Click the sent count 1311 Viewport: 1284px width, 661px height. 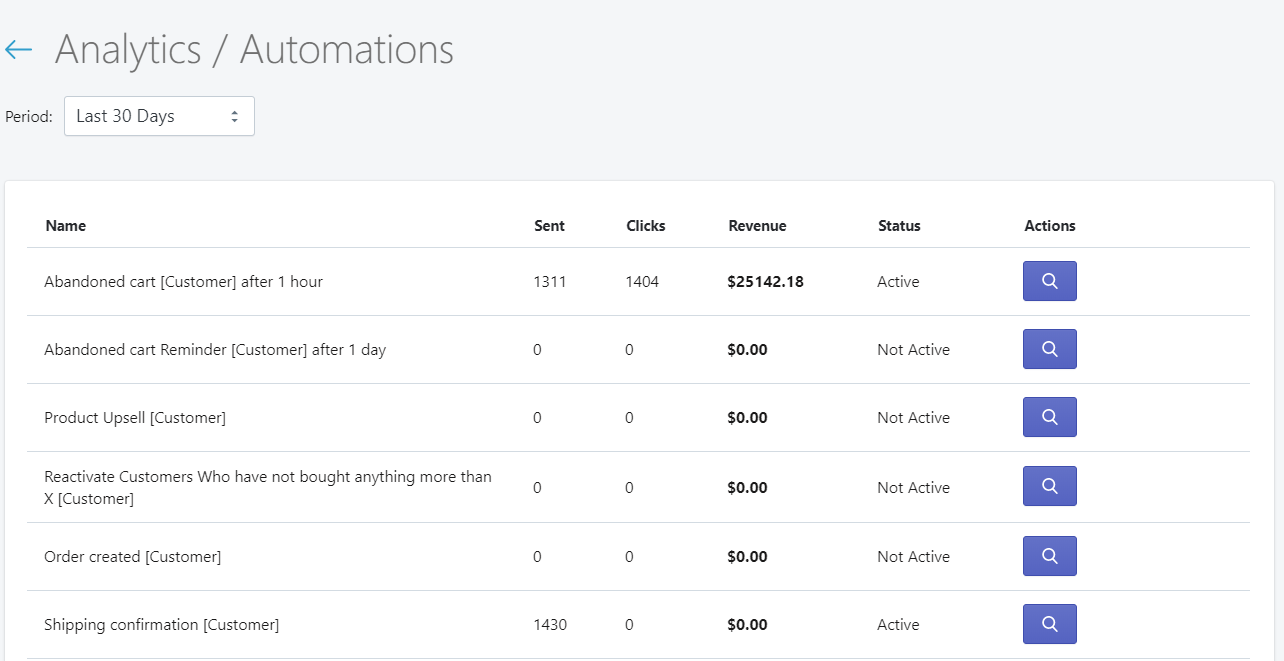point(550,282)
